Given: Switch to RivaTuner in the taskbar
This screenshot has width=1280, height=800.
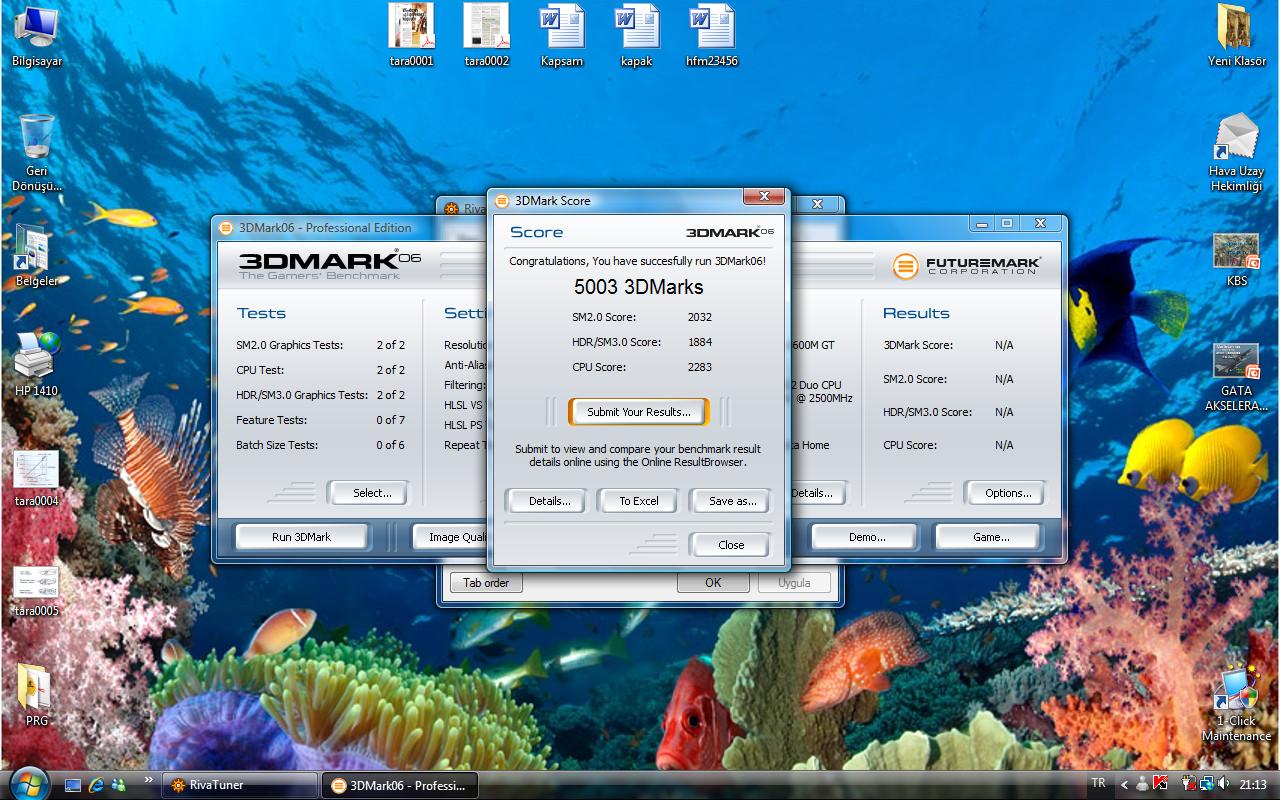Looking at the screenshot, I should [240, 785].
